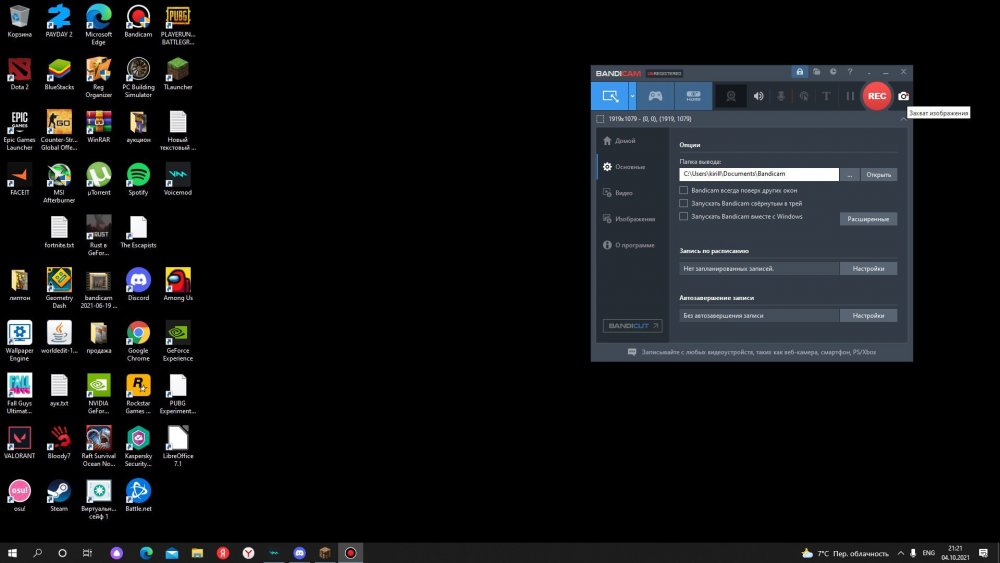Click the padlock icon in title bar
Image resolution: width=1000 pixels, height=563 pixels.
pos(799,72)
